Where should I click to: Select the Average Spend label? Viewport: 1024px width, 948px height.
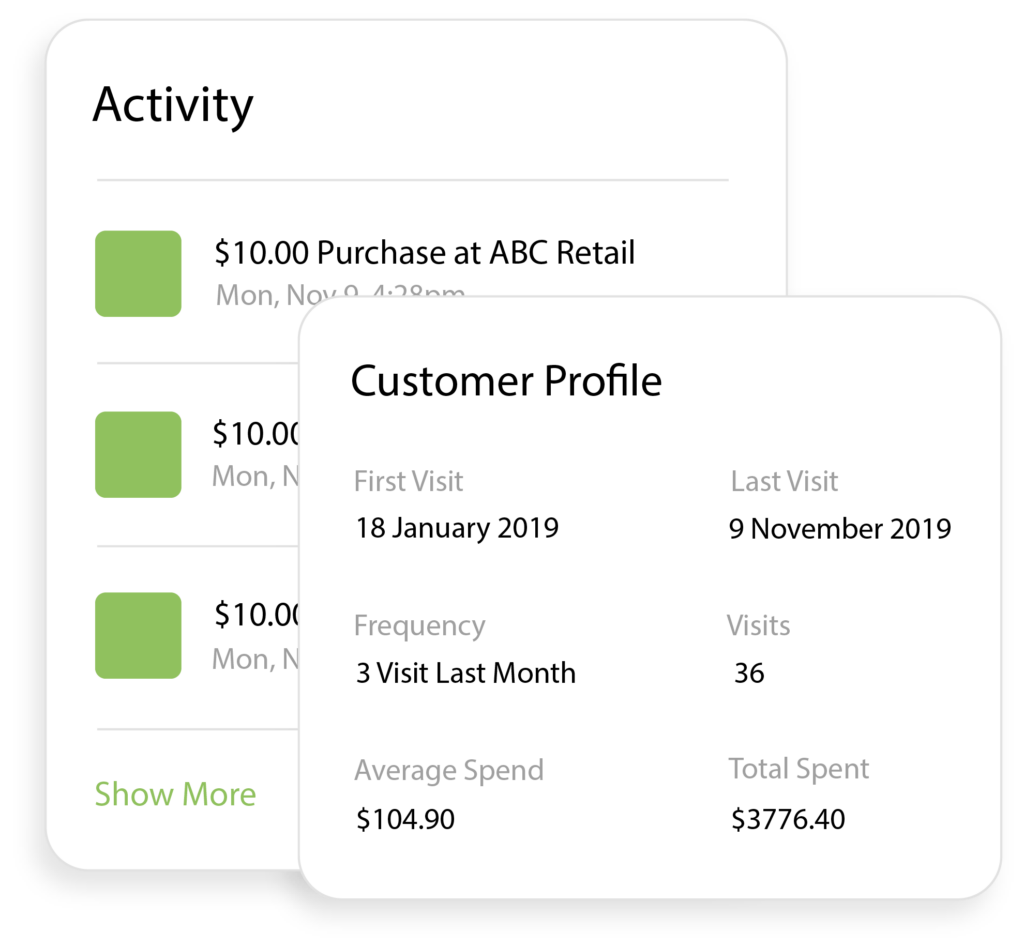[449, 771]
